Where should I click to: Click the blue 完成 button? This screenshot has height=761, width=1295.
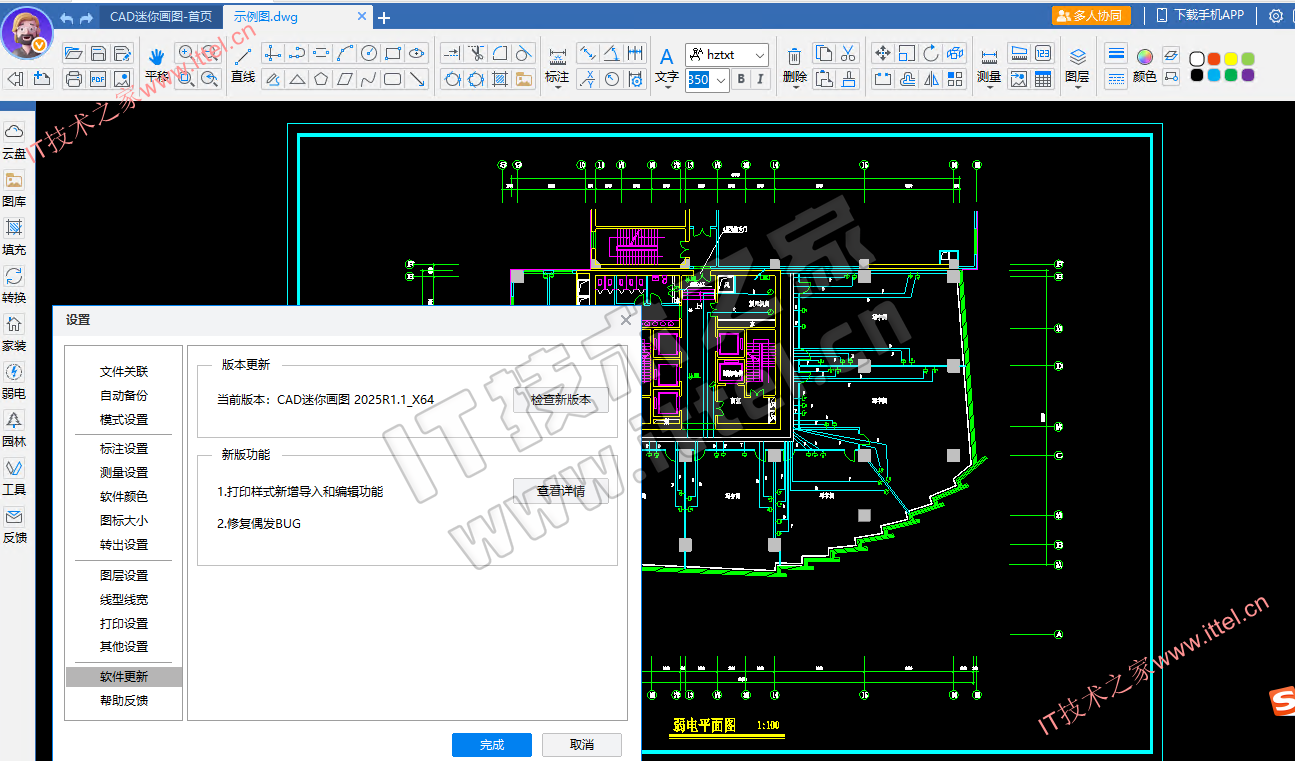[491, 745]
